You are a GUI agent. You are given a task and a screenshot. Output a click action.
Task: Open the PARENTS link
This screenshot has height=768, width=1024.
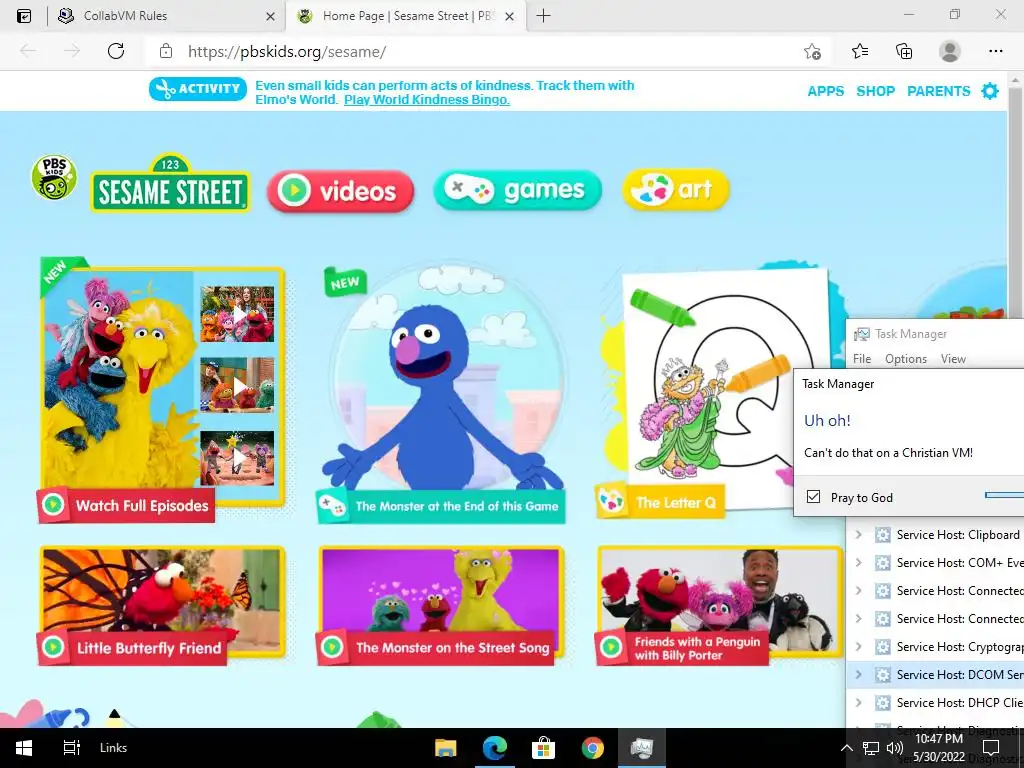pos(938,91)
